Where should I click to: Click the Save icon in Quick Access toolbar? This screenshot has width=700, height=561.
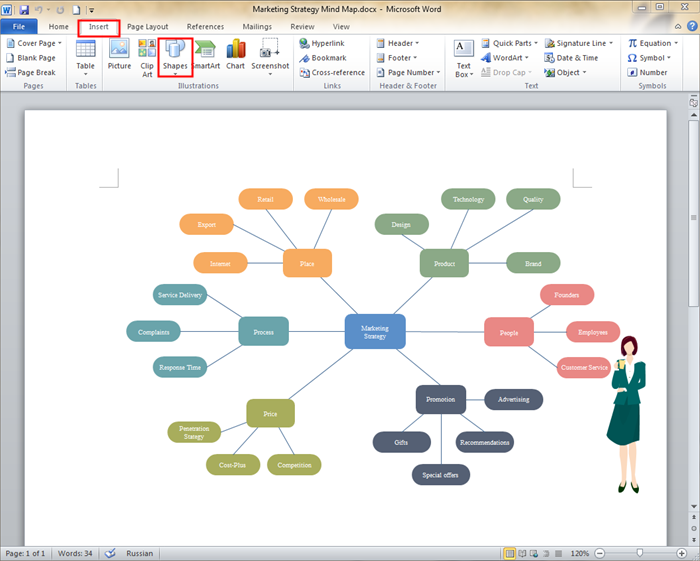pos(24,9)
